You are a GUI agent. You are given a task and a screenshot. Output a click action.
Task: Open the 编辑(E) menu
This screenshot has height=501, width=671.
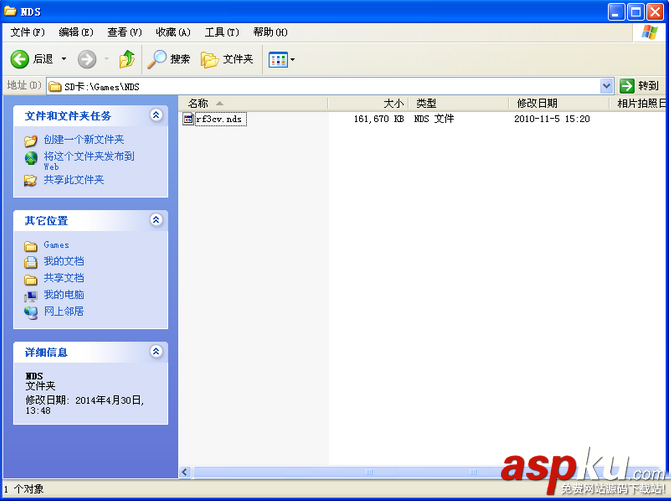(76, 32)
